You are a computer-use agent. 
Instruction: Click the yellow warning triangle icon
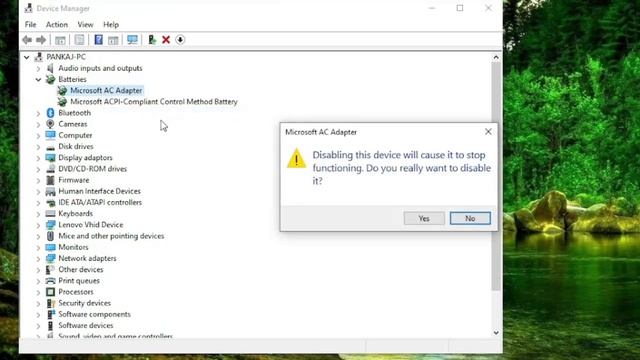point(296,158)
